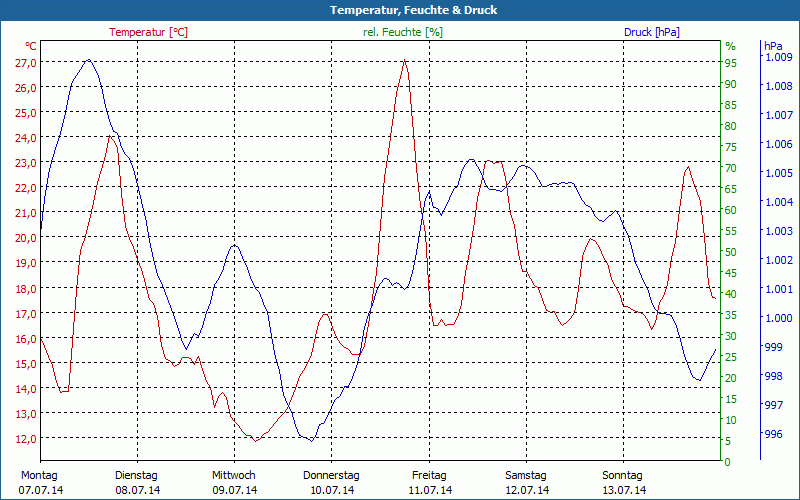Viewport: 800px width, 500px height.
Task: Select the "Freitag" day label
Action: (x=428, y=475)
